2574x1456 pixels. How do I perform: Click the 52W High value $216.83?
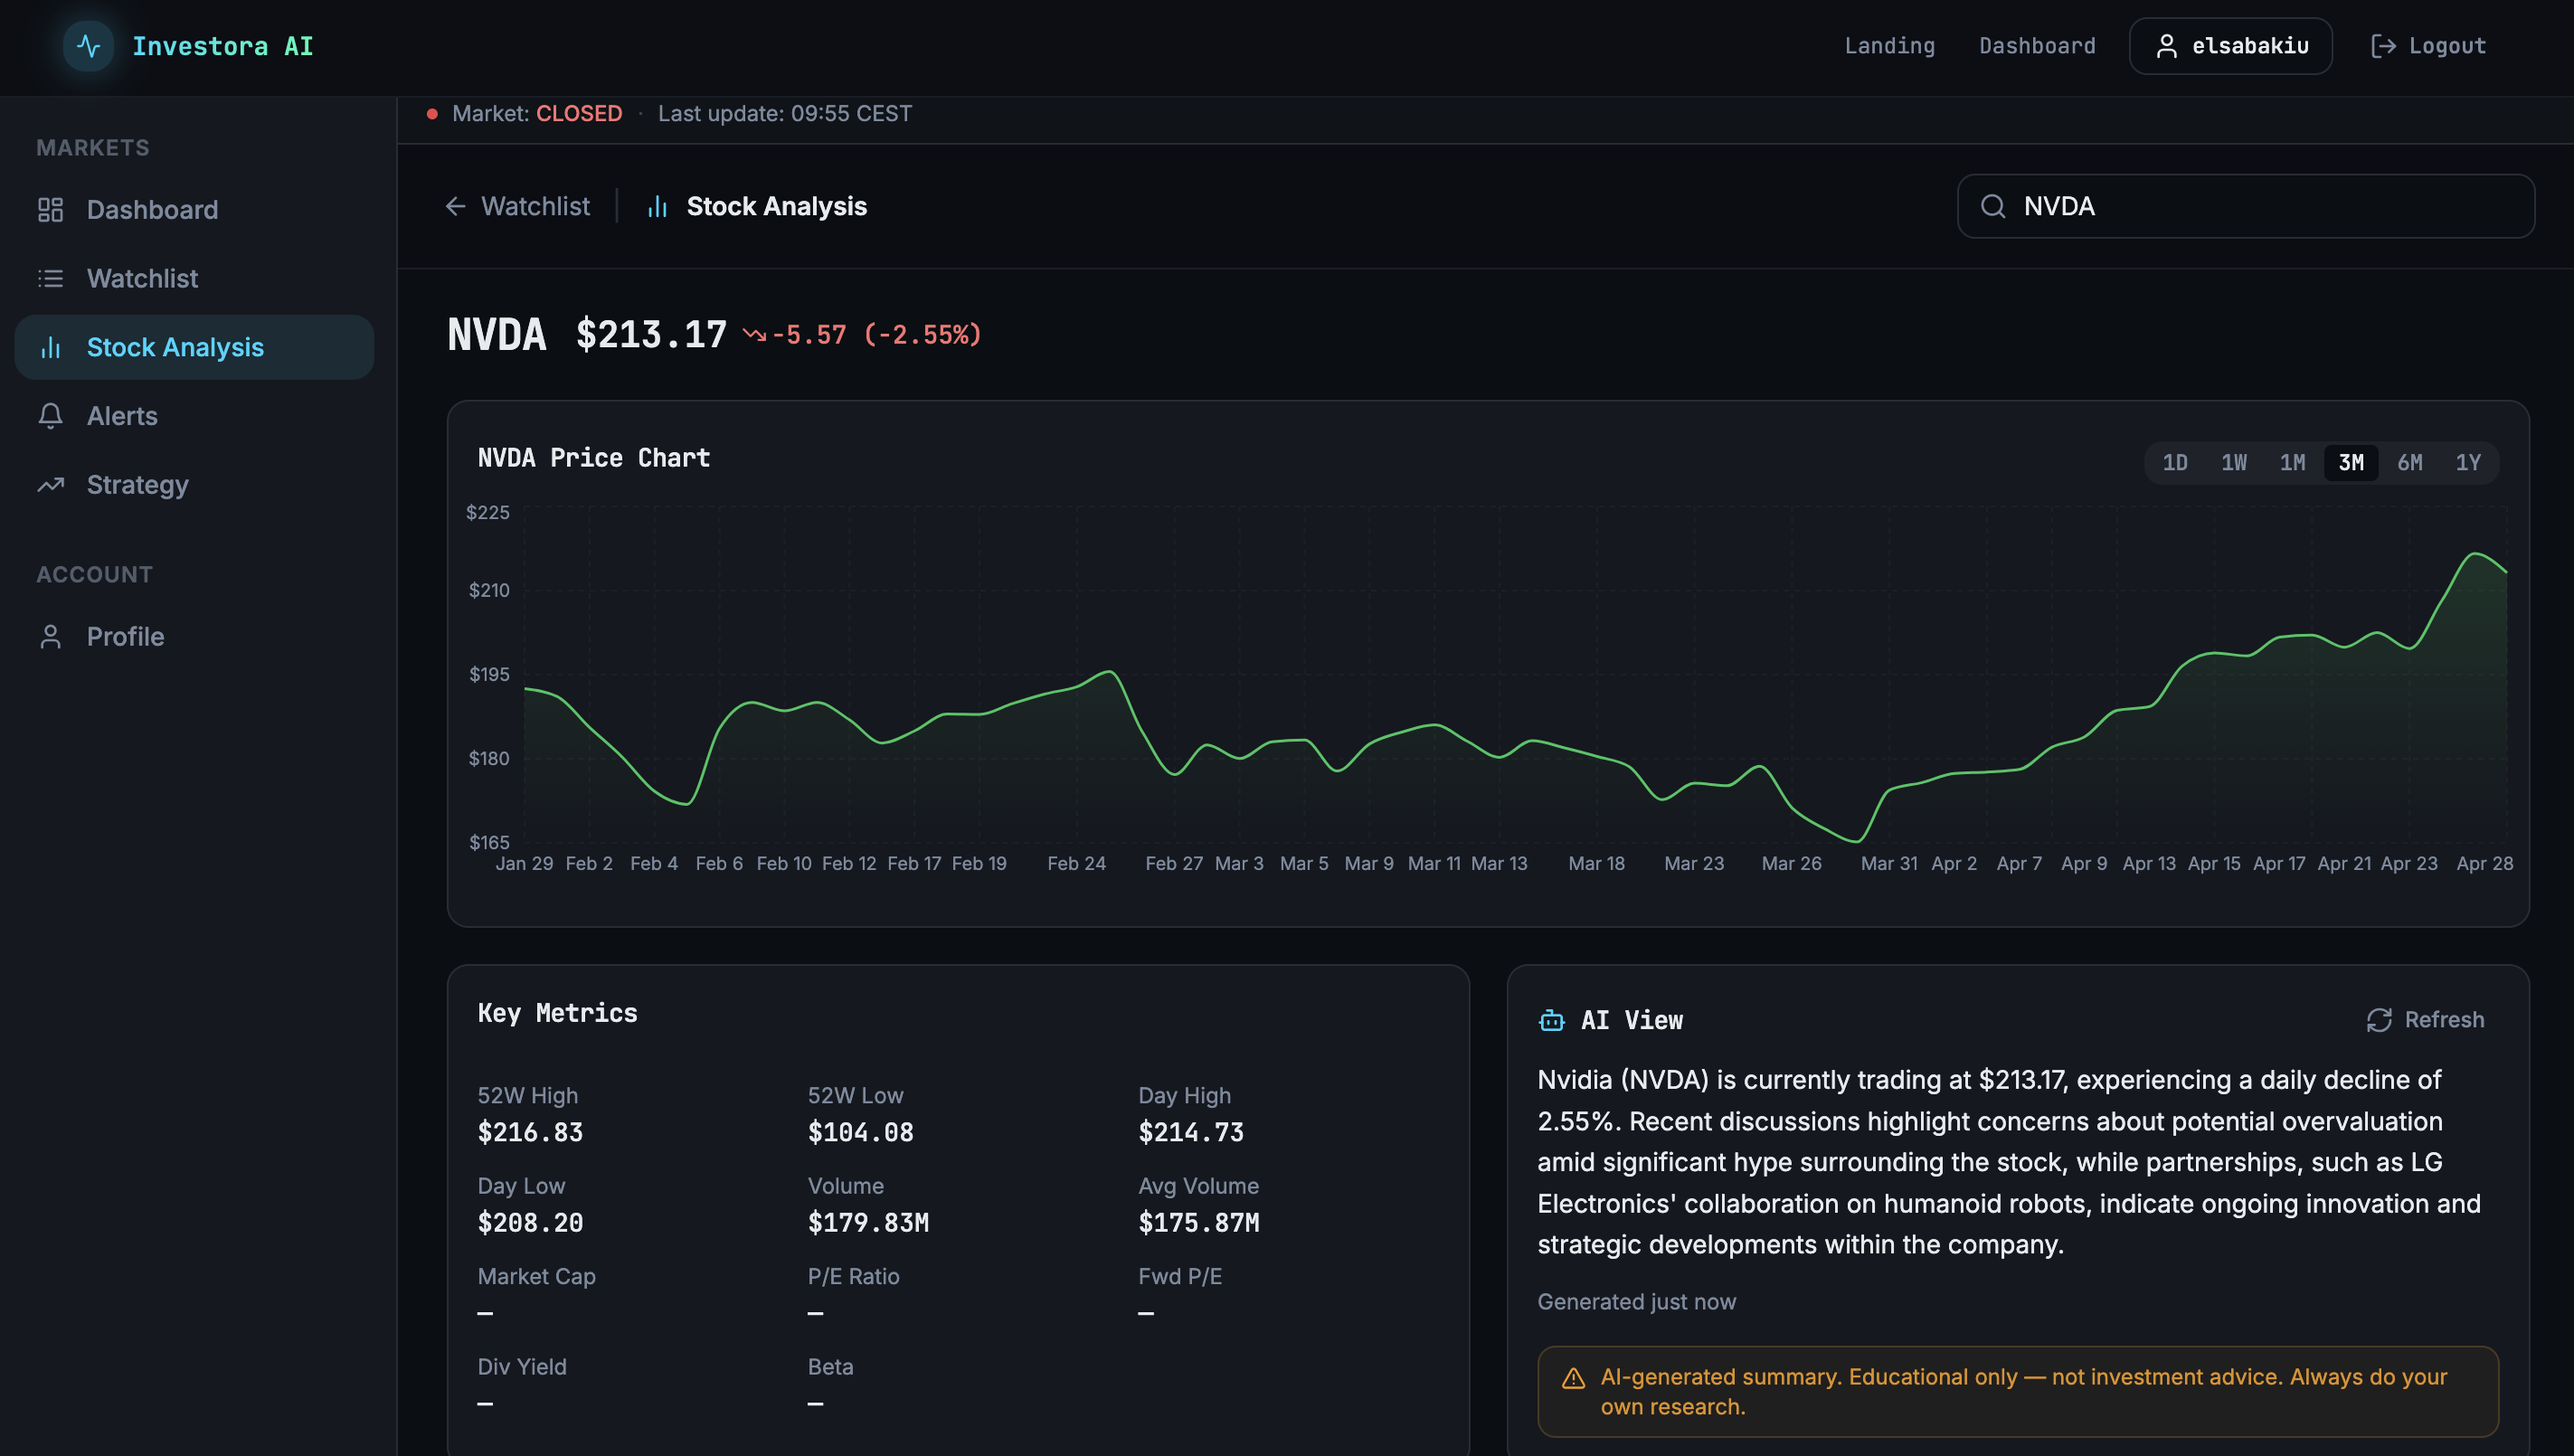pyautogui.click(x=530, y=1132)
